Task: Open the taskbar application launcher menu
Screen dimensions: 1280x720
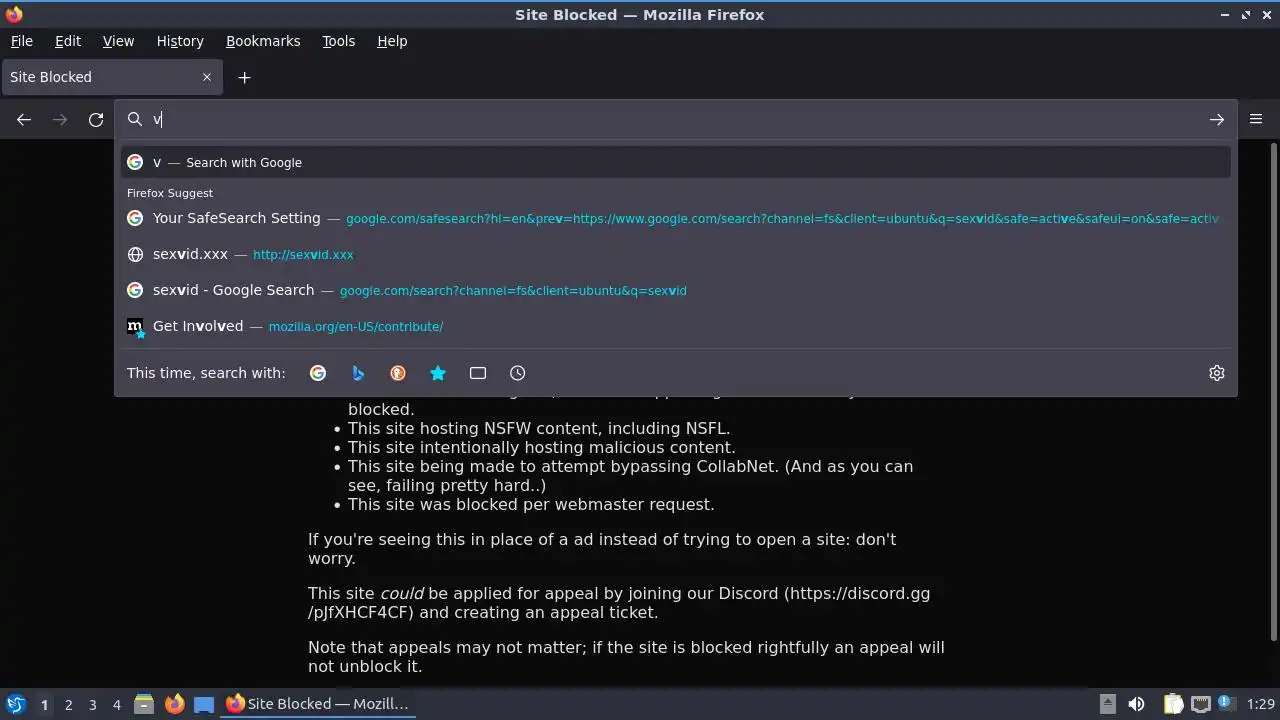Action: pos(15,704)
